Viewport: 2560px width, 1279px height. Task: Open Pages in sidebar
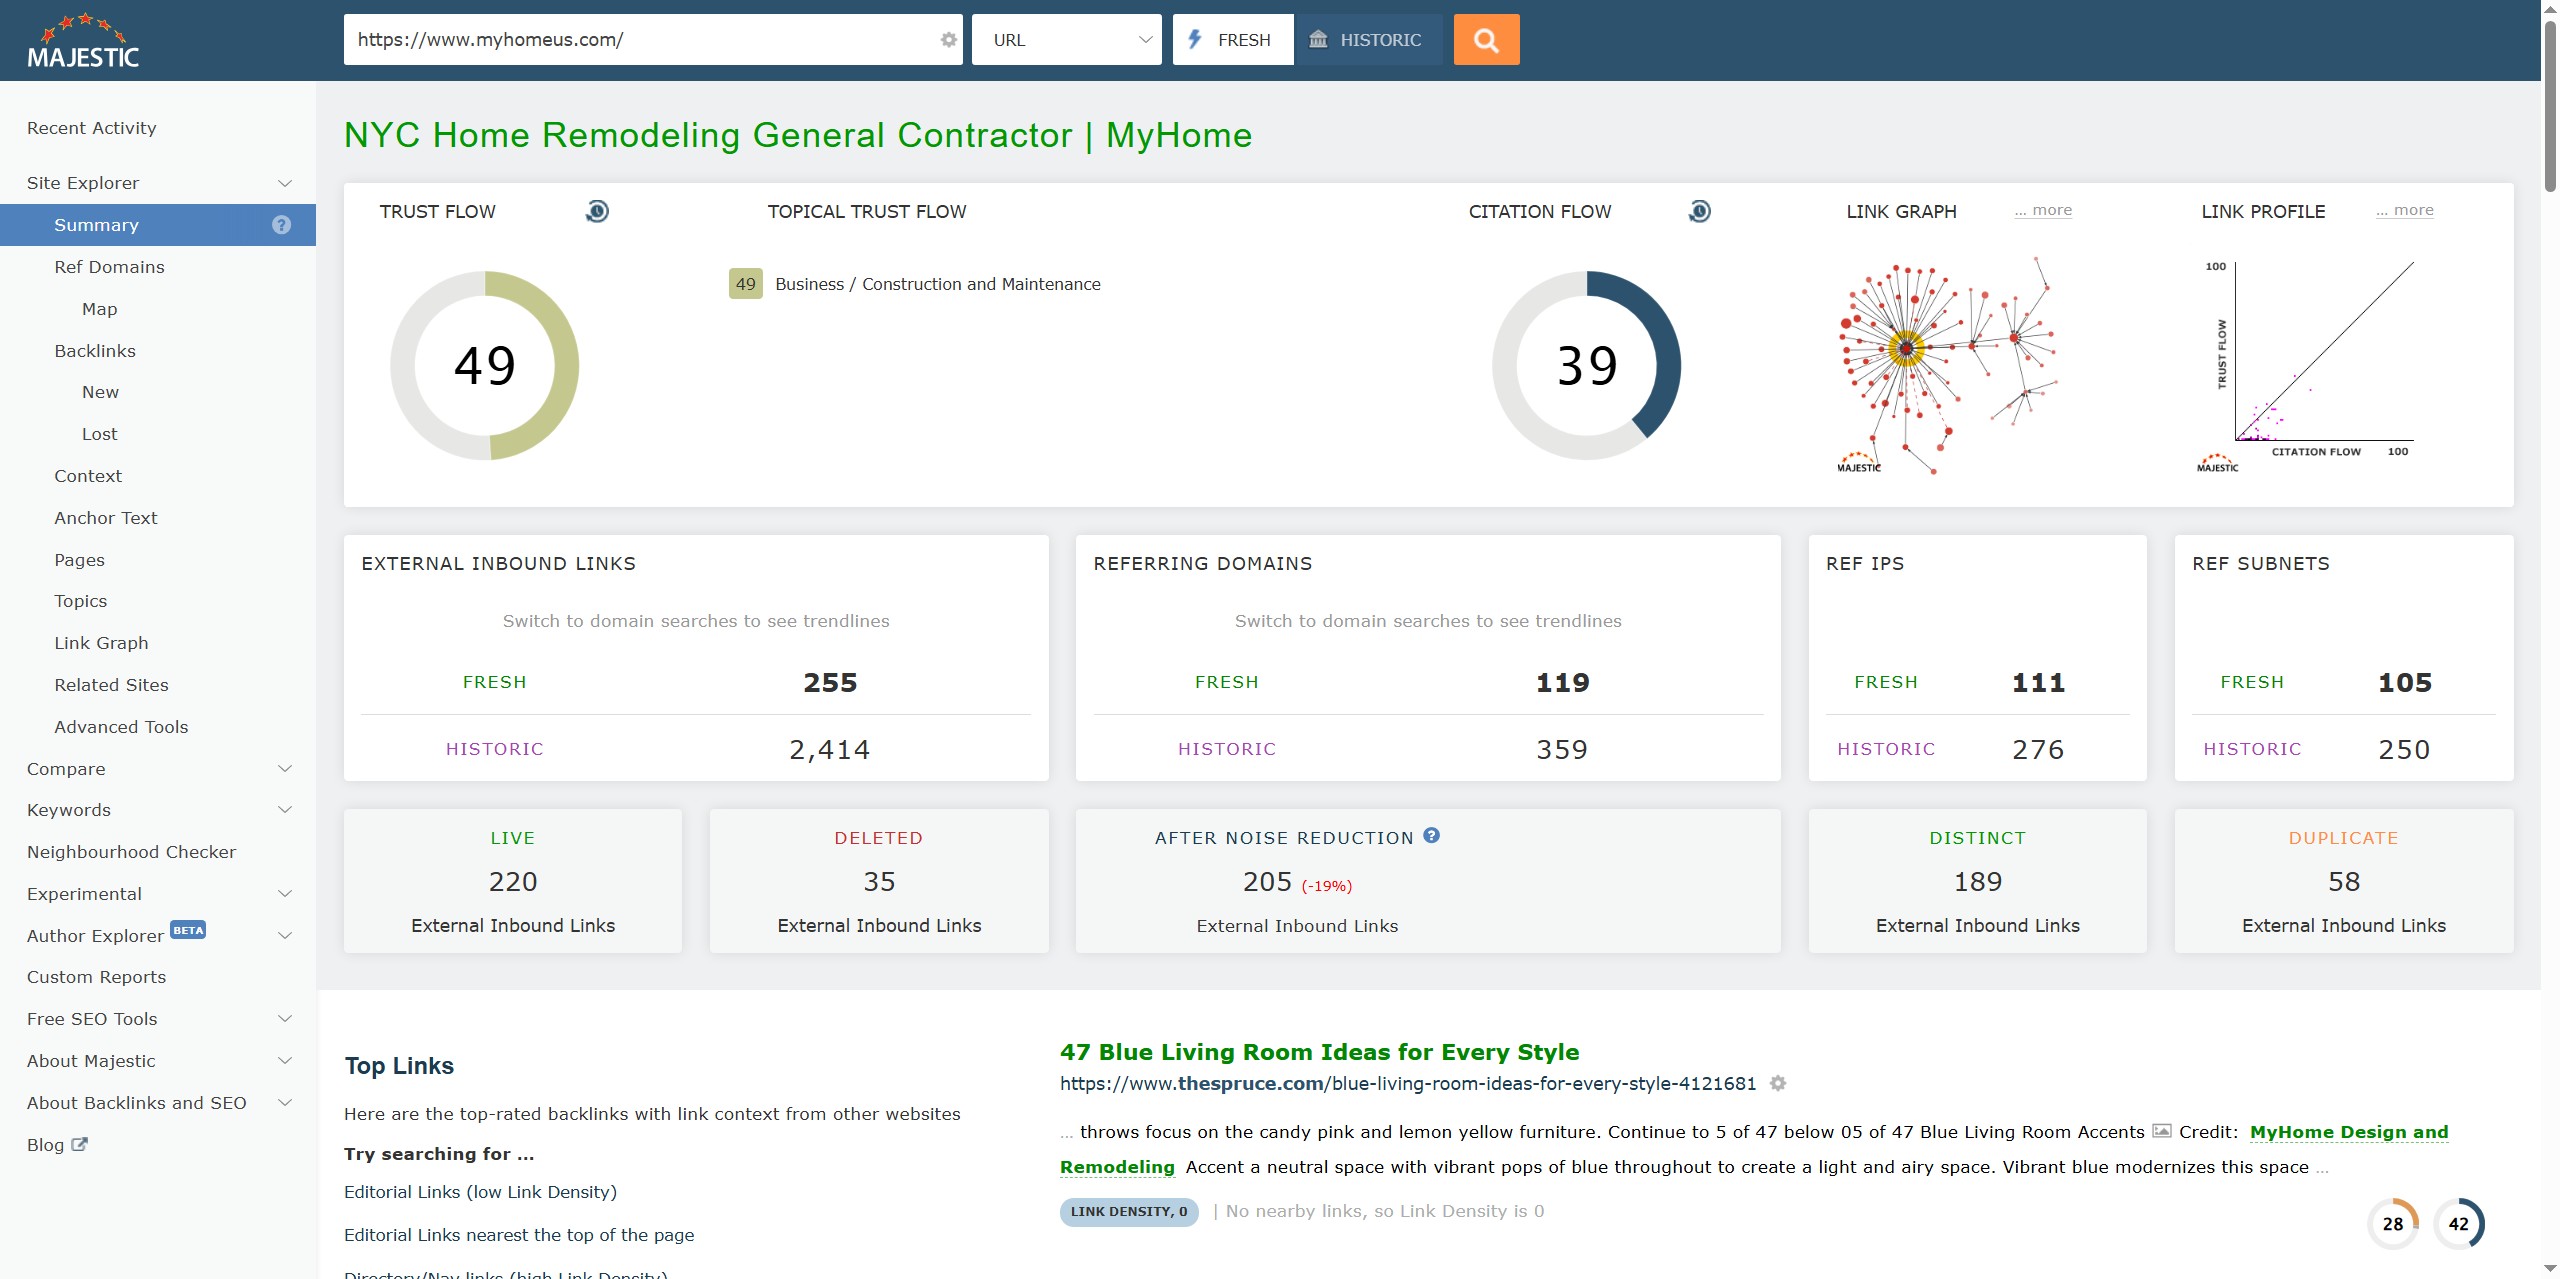pyautogui.click(x=79, y=560)
